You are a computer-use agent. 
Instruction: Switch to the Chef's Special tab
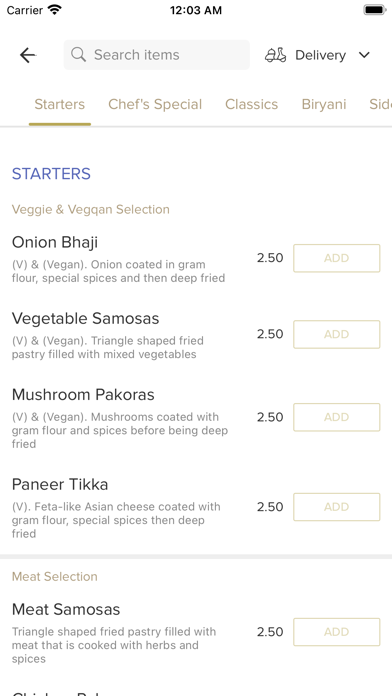tap(155, 104)
